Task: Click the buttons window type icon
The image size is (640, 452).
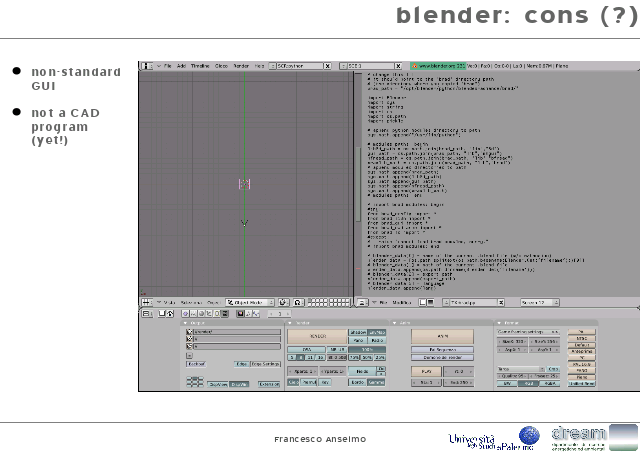Action: pos(146,313)
